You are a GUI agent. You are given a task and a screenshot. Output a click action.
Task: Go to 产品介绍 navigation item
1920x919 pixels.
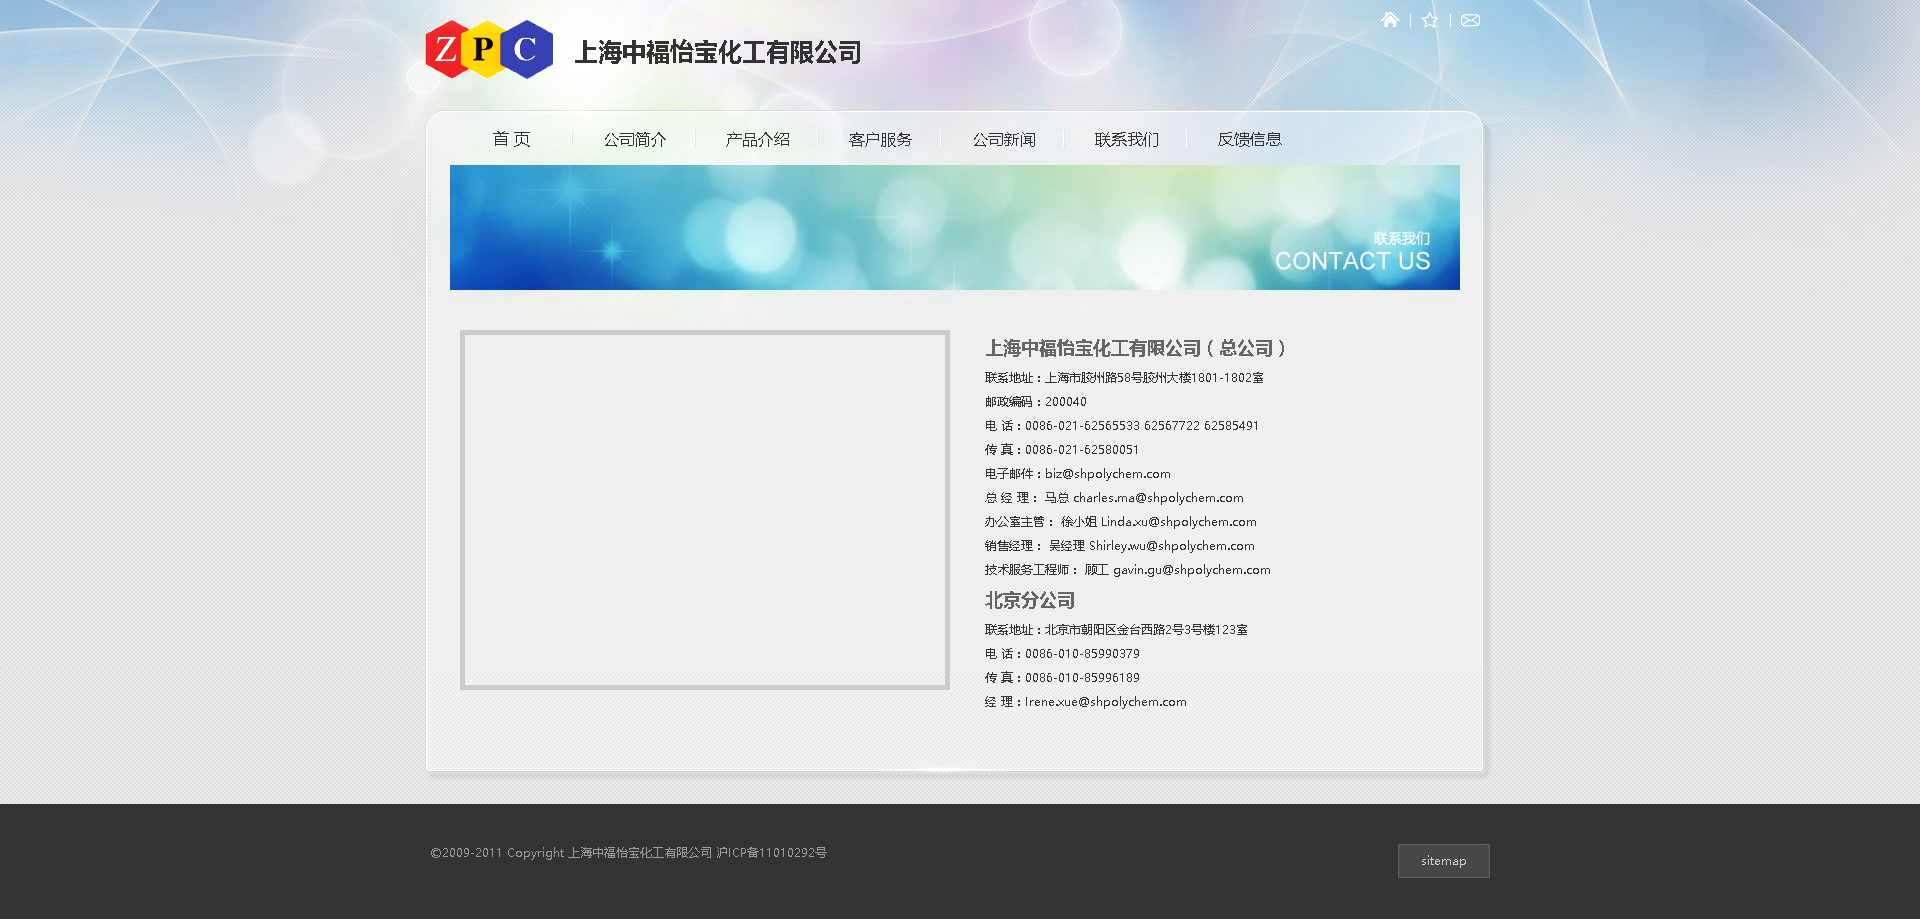click(x=757, y=139)
